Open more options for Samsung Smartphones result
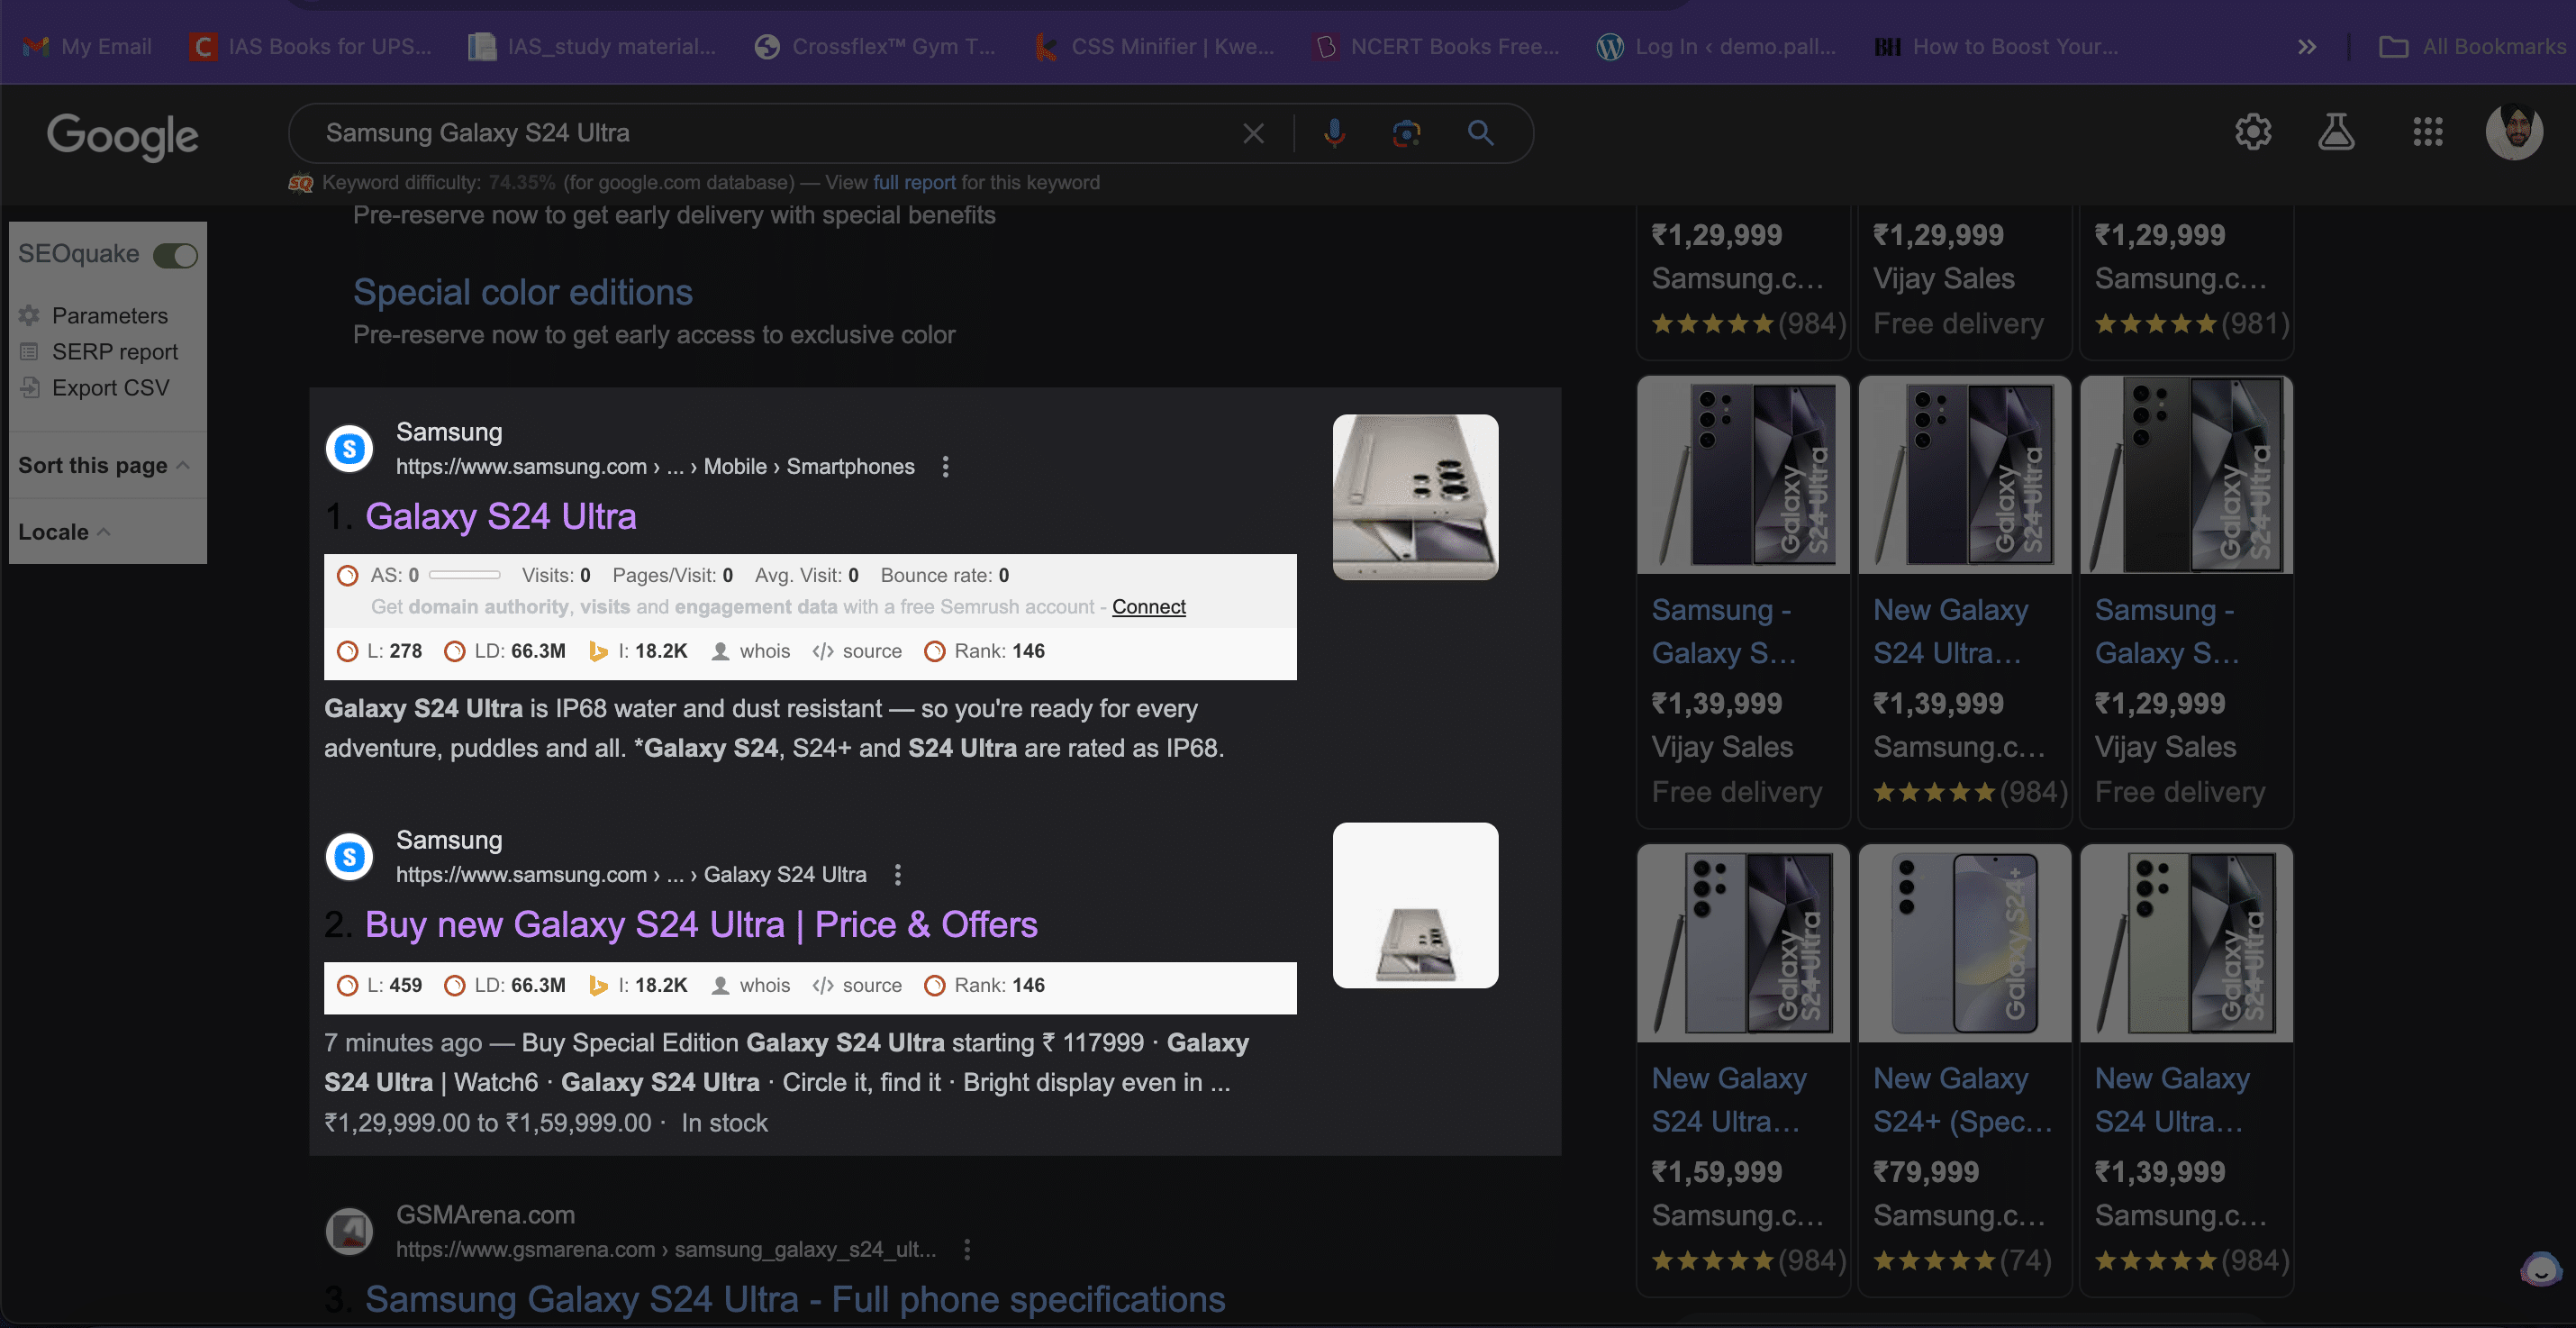This screenshot has height=1328, width=2576. (945, 466)
